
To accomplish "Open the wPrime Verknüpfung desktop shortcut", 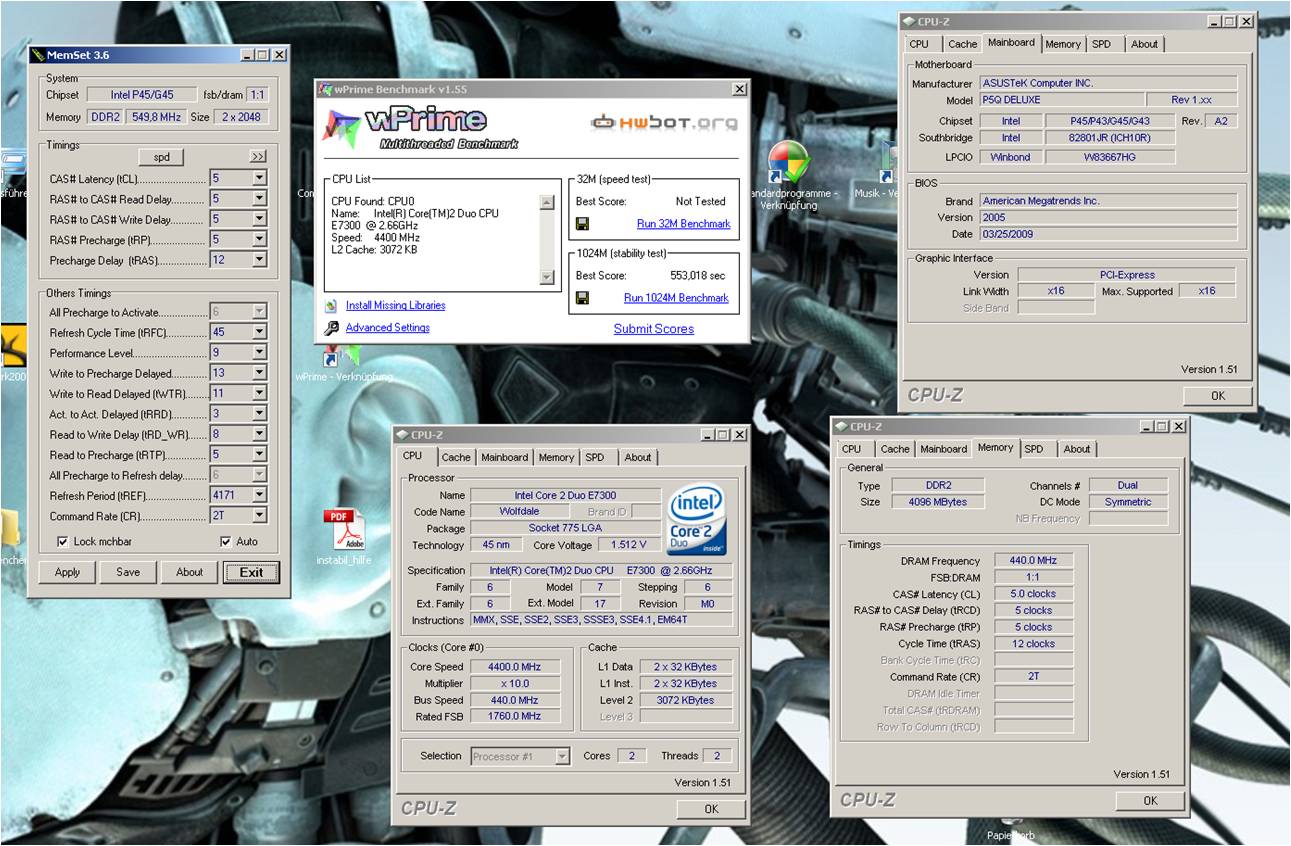I will click(x=343, y=360).
